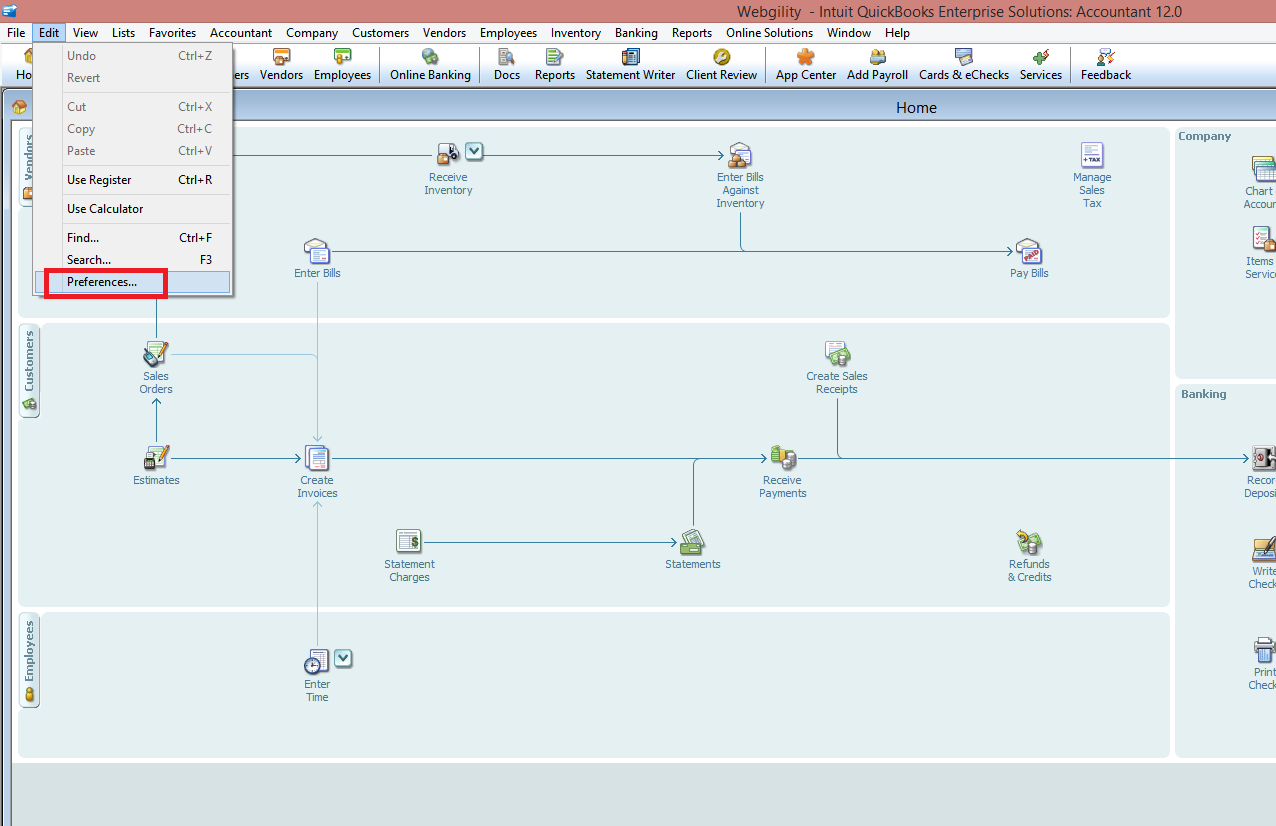Image resolution: width=1276 pixels, height=826 pixels.
Task: Open the Create Invoices icon
Action: tap(317, 458)
